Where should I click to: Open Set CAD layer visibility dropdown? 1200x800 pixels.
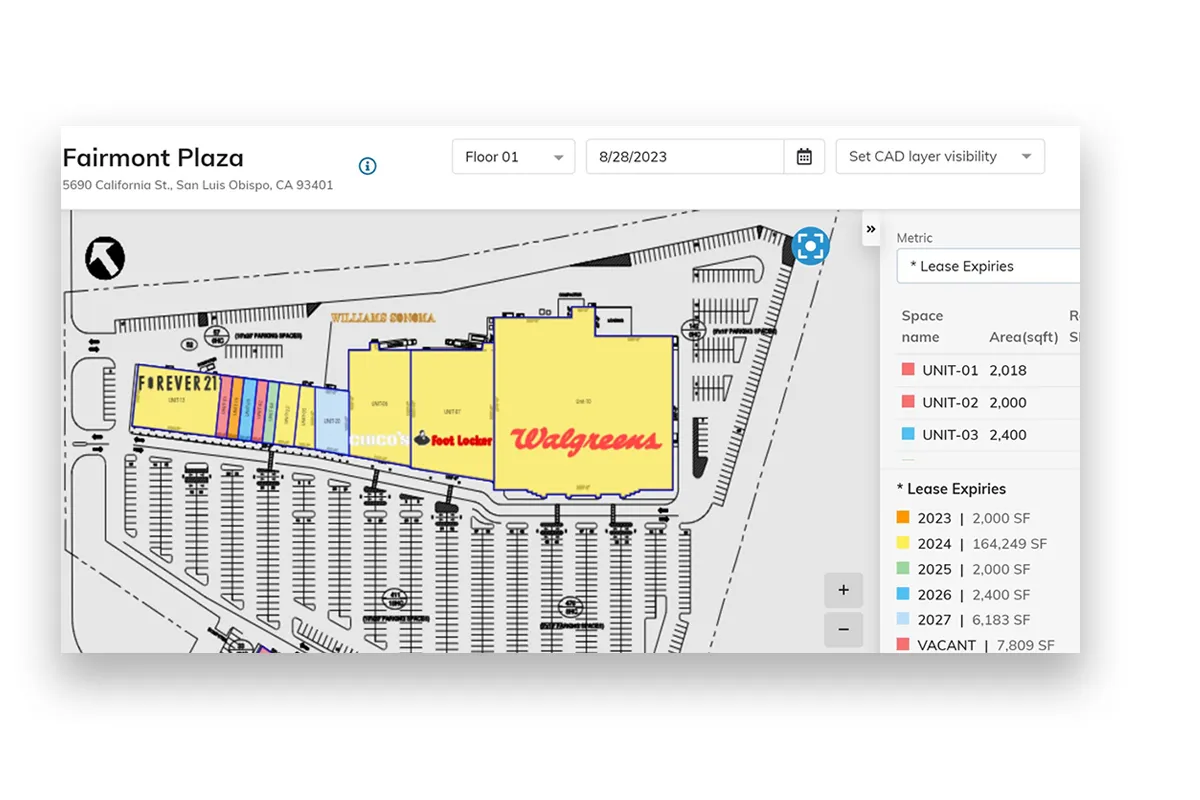[x=940, y=157]
